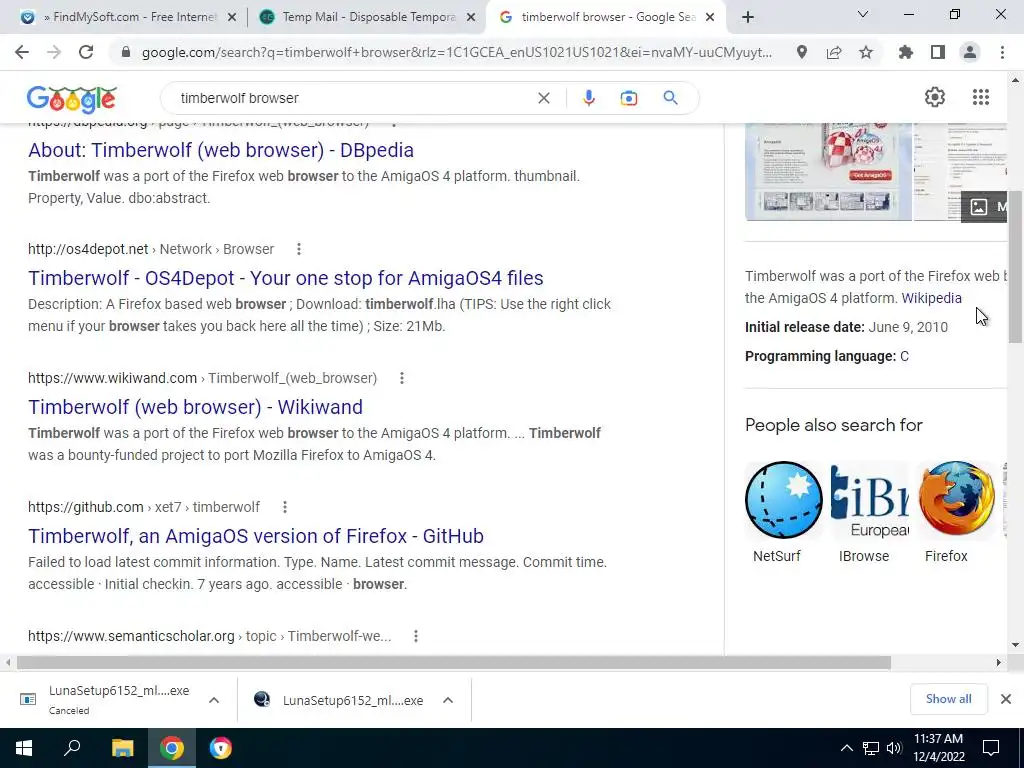Reload the Google search page

point(86,52)
